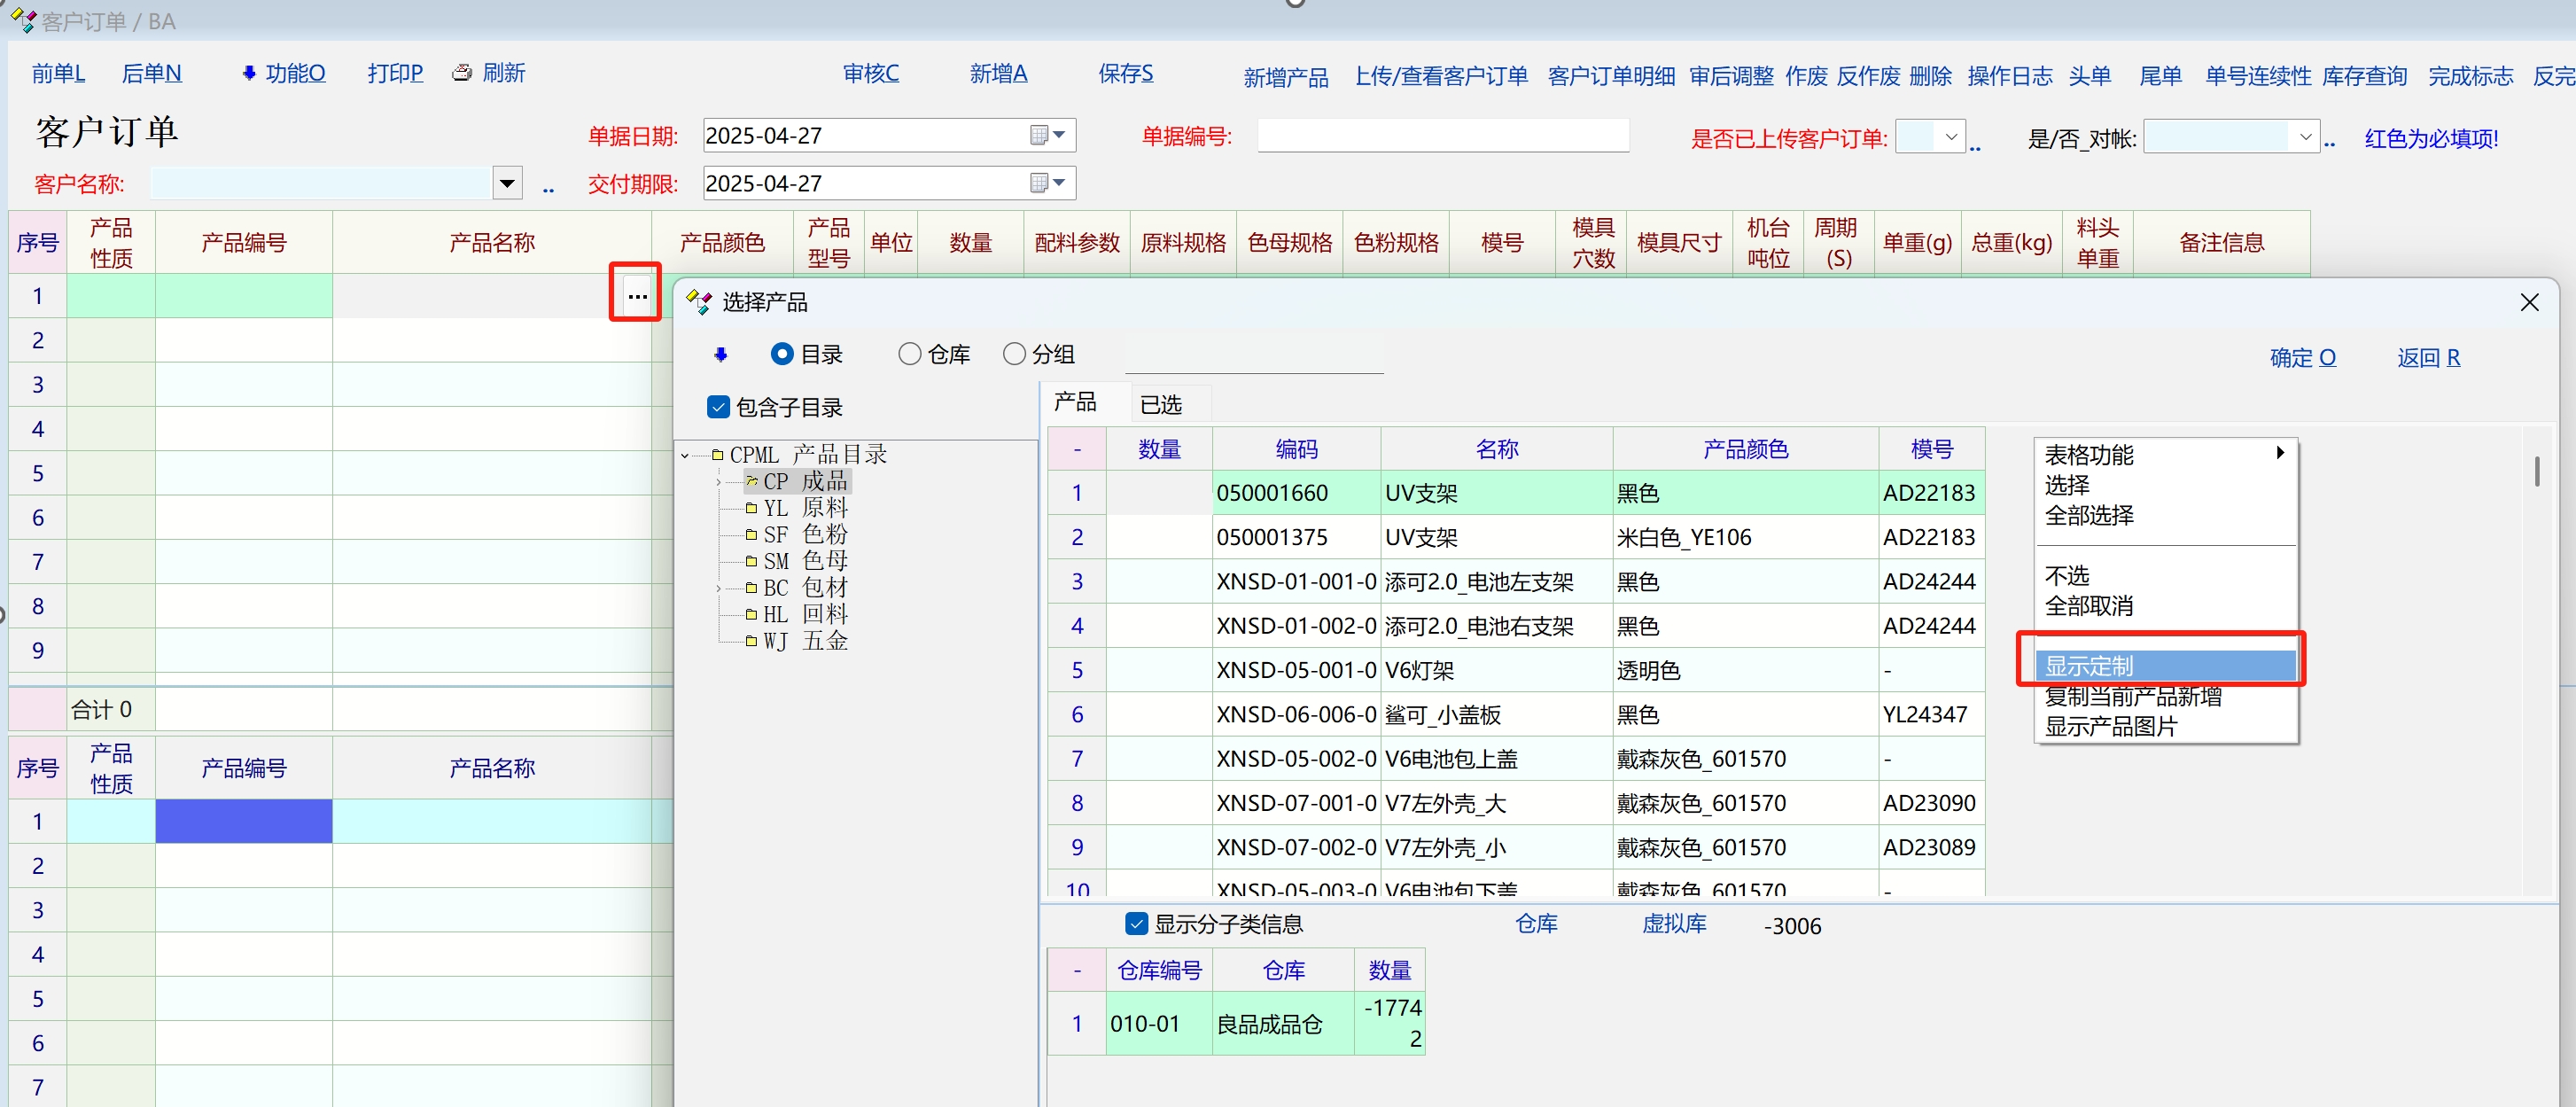Click the ellipsis button in 产品名称 cell
The height and width of the screenshot is (1107, 2576).
(x=637, y=296)
